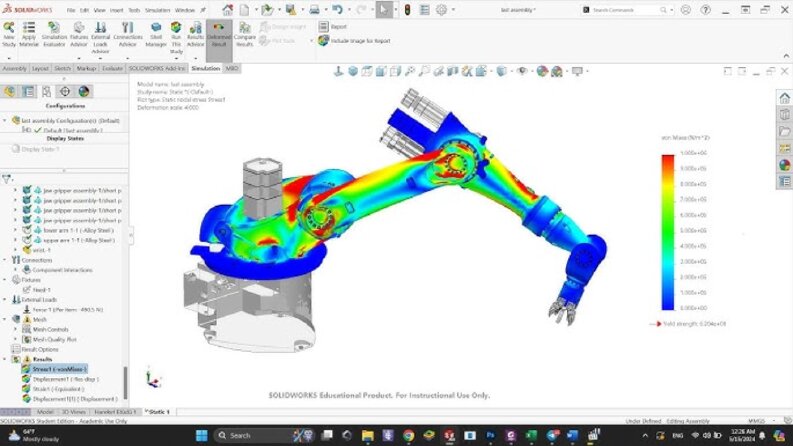
Task: Select Strain1 (-Equivalent-) result
Action: tap(53, 389)
